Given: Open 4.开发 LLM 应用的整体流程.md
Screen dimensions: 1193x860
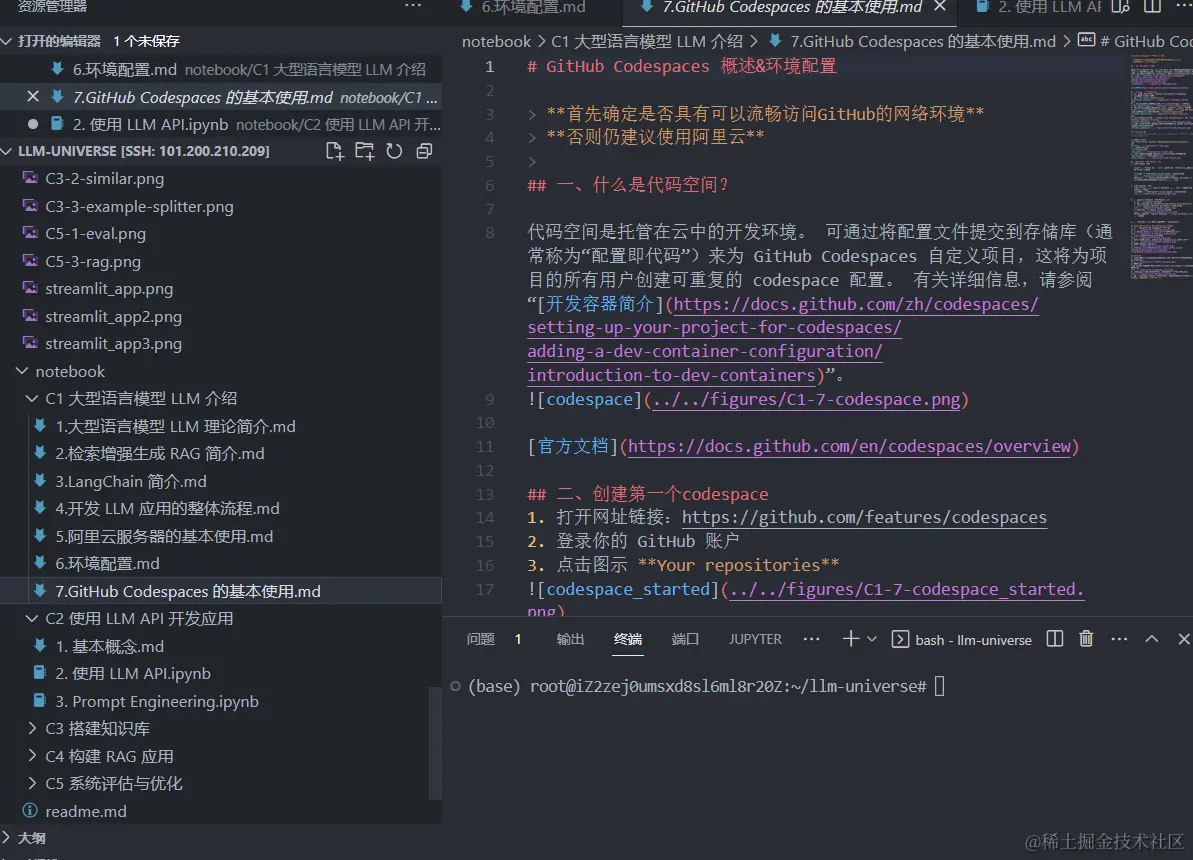Looking at the screenshot, I should [167, 508].
